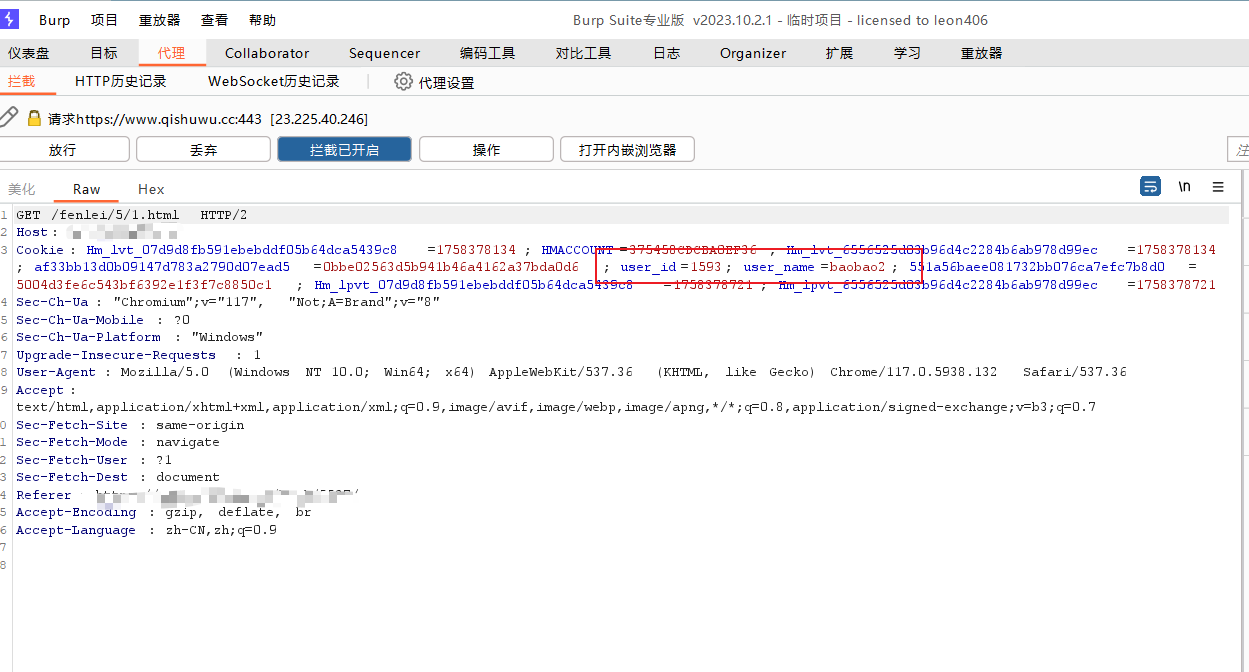Open the 操作 actions button
The width and height of the screenshot is (1249, 672).
coord(486,150)
